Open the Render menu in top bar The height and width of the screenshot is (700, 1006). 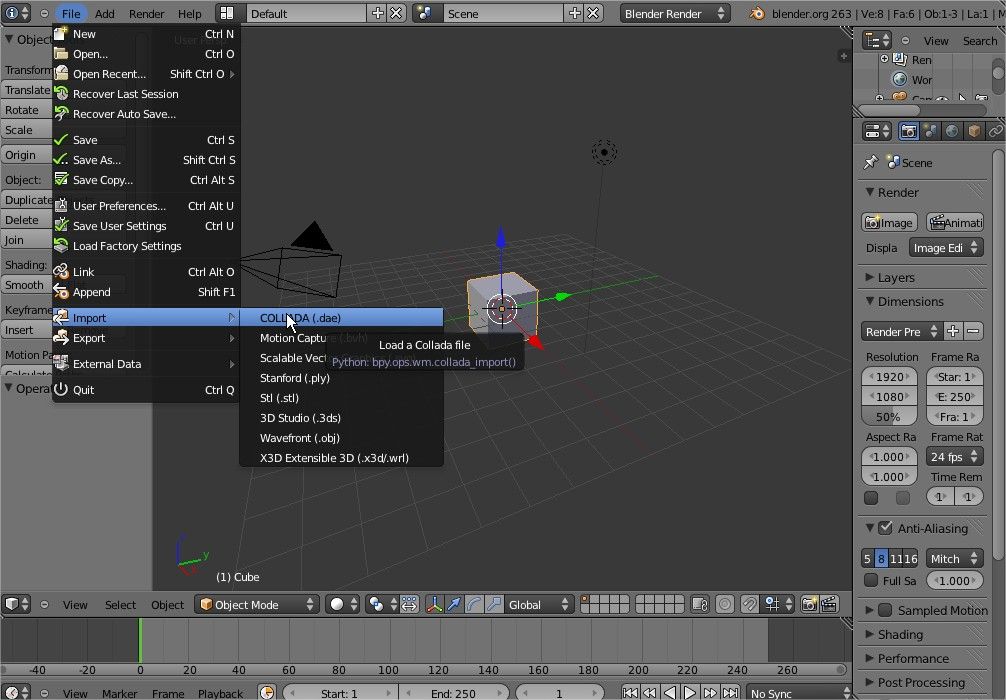pos(146,13)
